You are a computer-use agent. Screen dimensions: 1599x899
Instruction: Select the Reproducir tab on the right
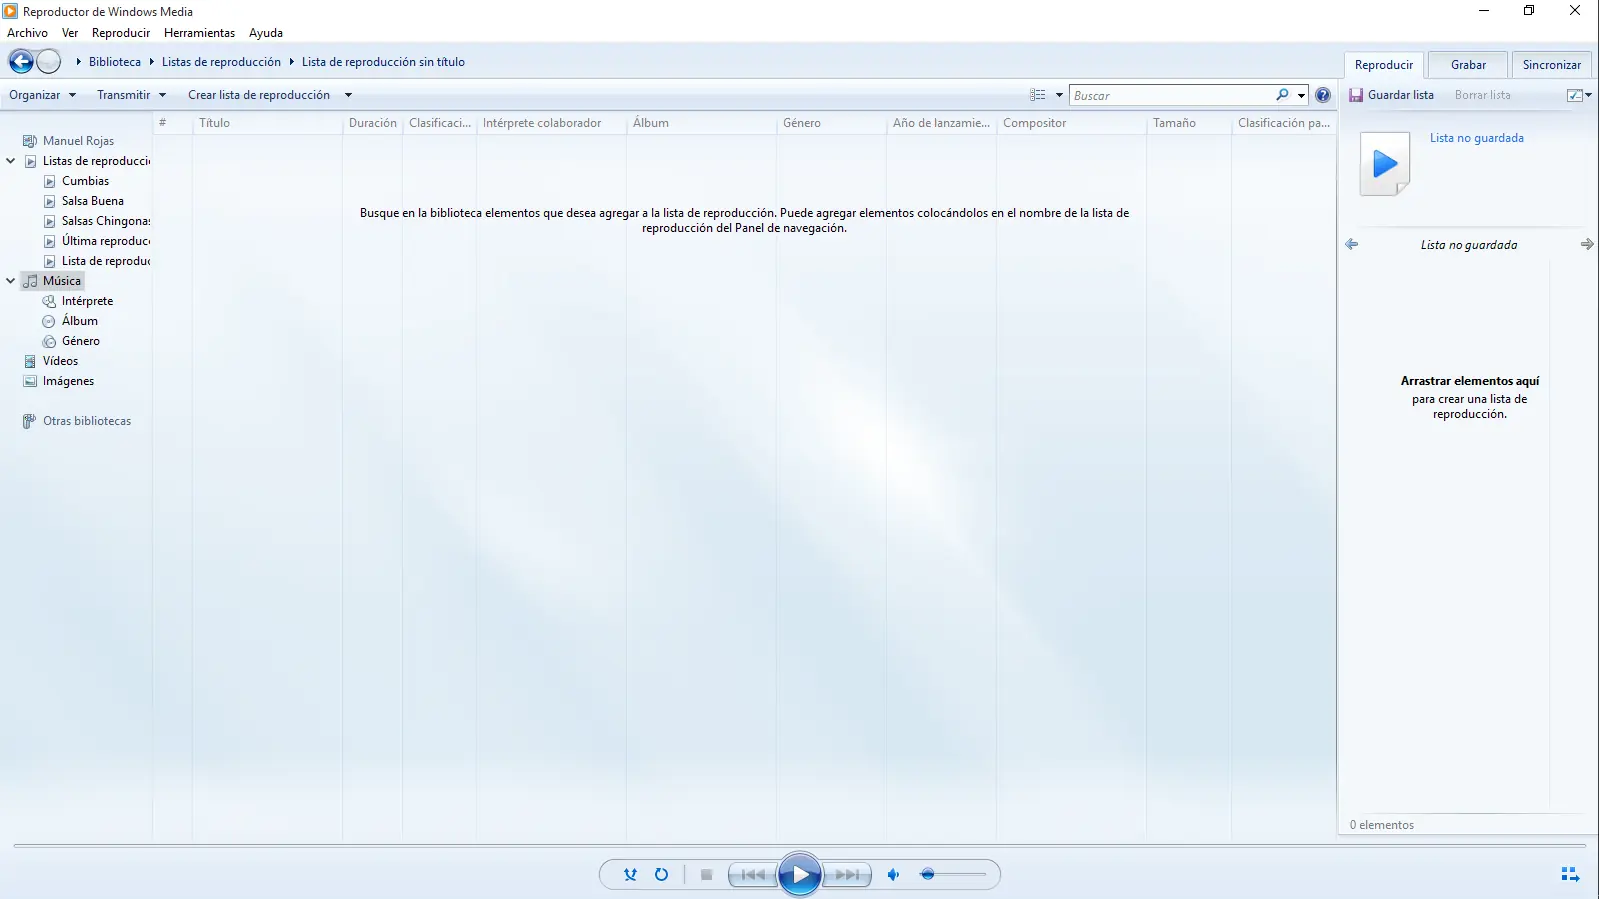pos(1384,65)
